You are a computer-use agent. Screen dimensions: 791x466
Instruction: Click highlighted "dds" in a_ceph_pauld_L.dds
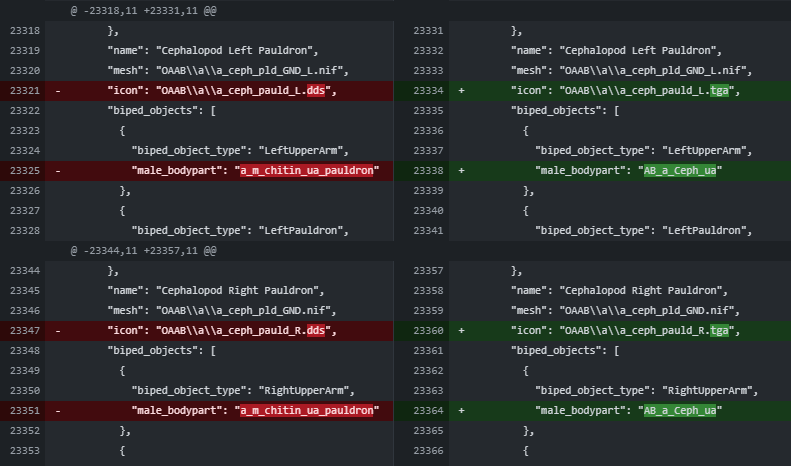[x=316, y=91]
